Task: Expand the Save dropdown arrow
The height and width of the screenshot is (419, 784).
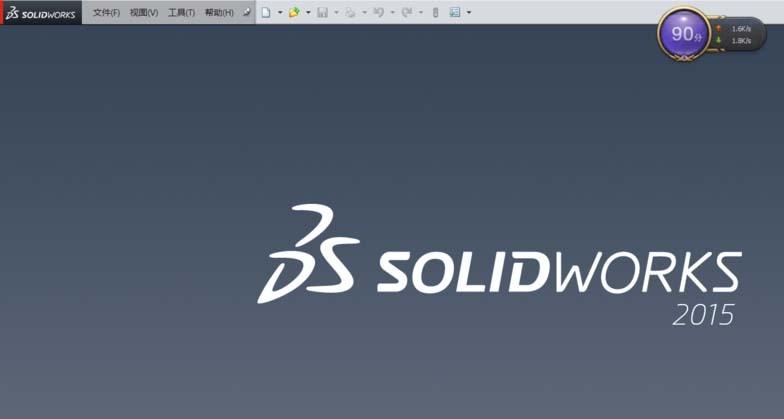Action: [x=336, y=12]
